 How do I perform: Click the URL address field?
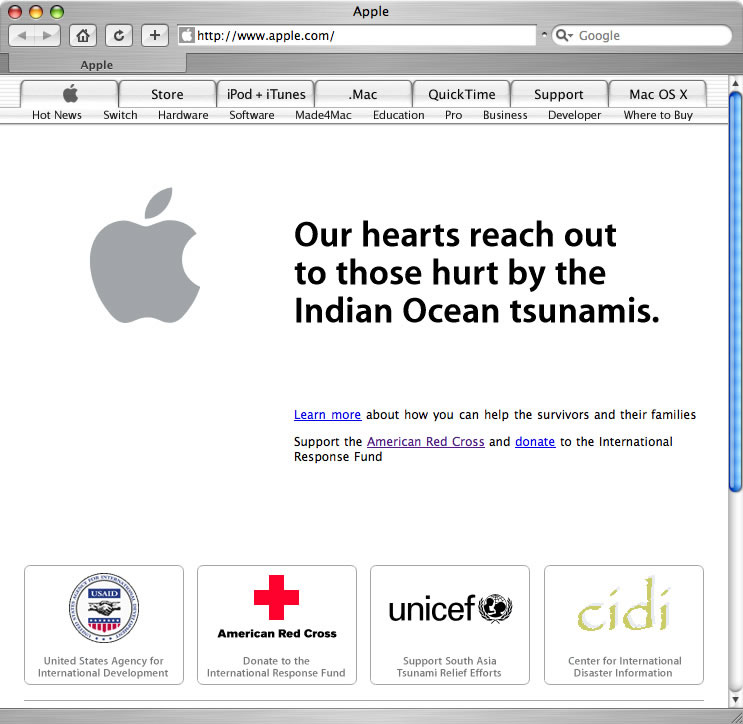click(357, 36)
